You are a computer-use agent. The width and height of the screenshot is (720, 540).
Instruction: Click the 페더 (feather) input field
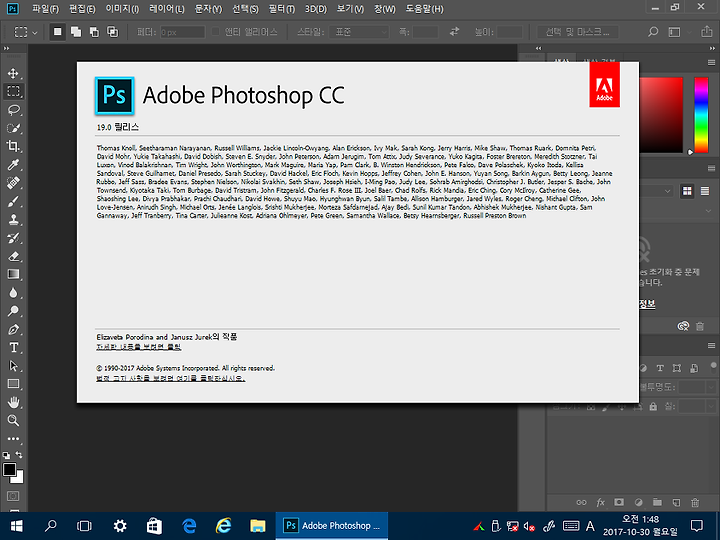[x=182, y=32]
